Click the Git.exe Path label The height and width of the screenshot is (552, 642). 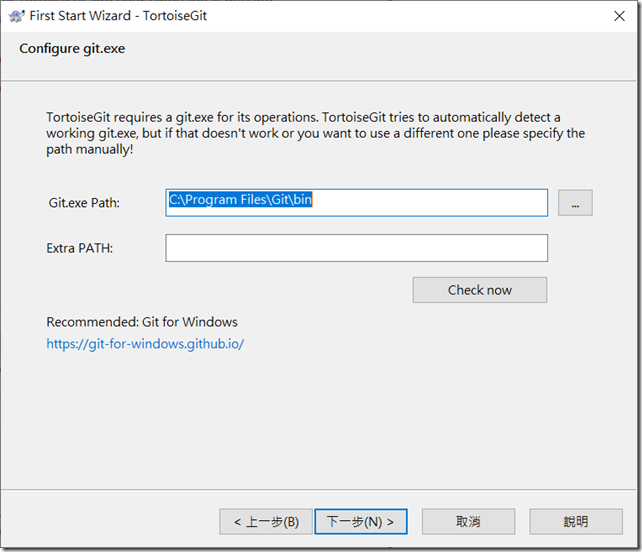coord(84,203)
